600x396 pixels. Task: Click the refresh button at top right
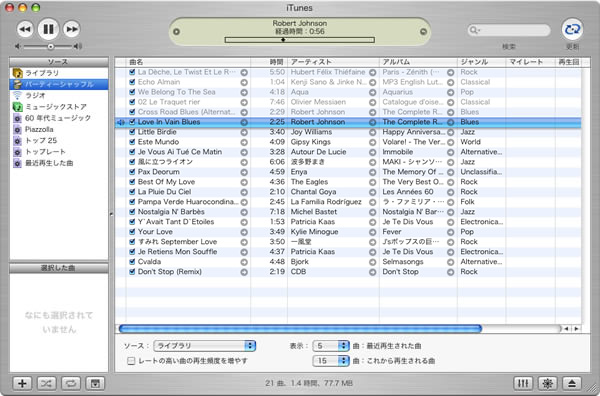click(572, 29)
